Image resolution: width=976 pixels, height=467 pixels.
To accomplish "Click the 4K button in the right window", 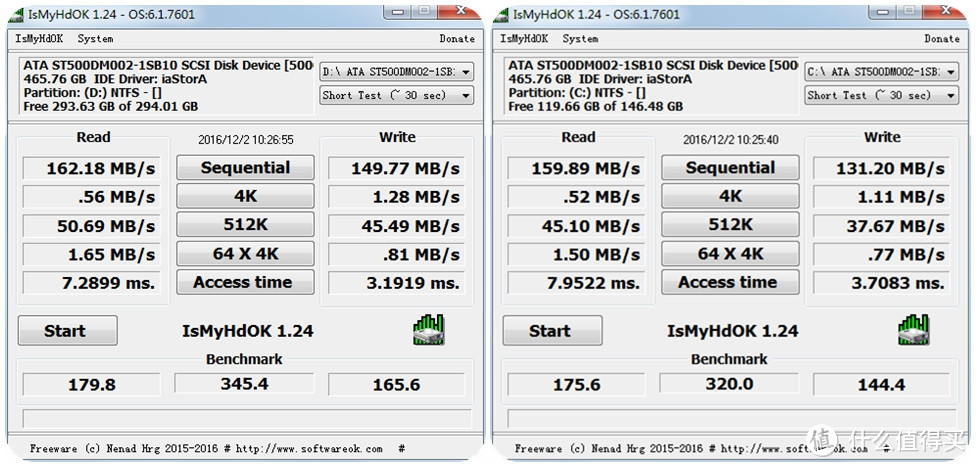I will point(730,197).
